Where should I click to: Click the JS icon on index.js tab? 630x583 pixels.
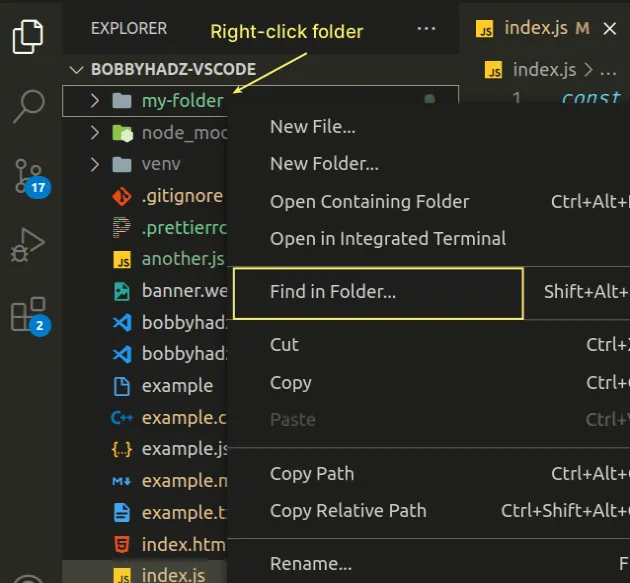485,29
